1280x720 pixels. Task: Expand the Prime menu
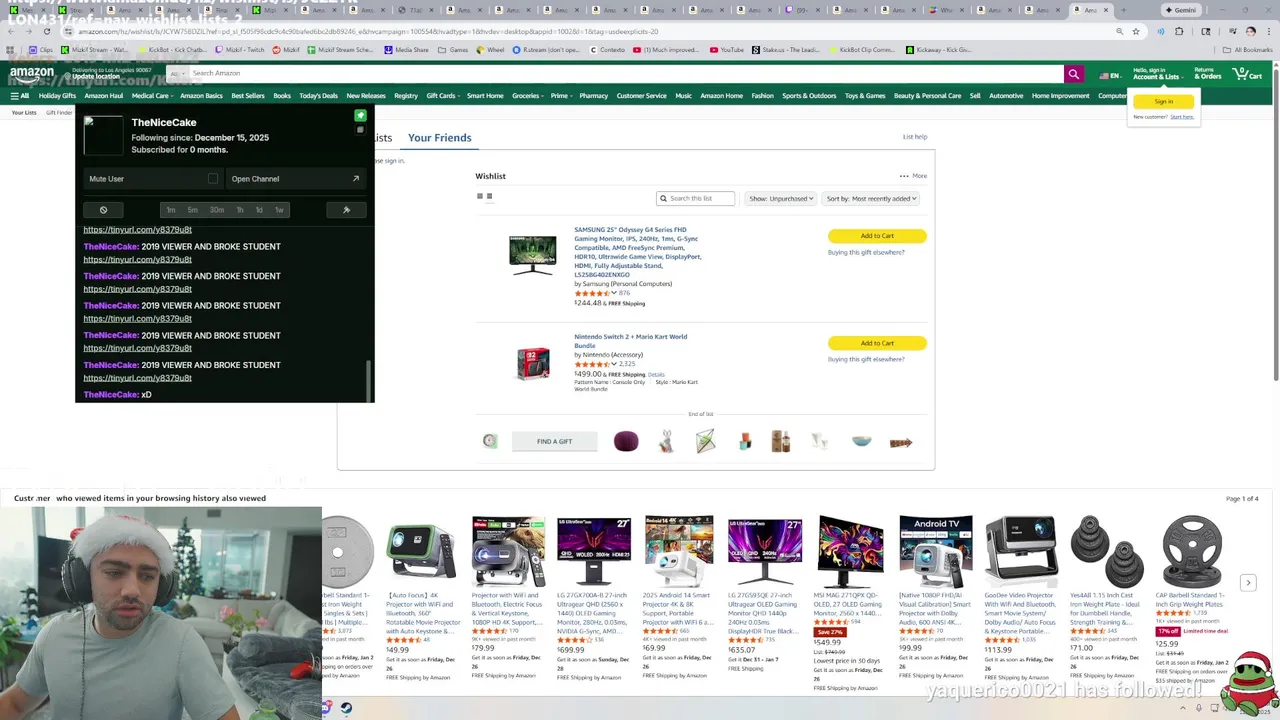coord(561,96)
